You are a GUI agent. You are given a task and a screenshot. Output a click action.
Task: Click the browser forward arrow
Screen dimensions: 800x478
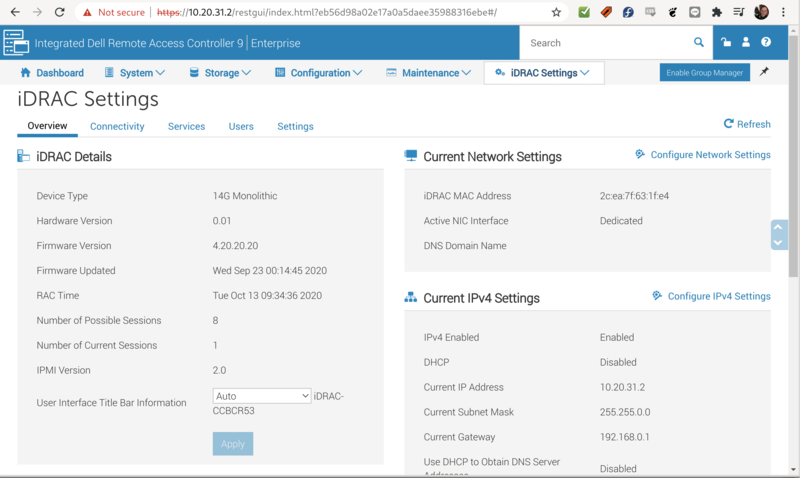[37, 12]
